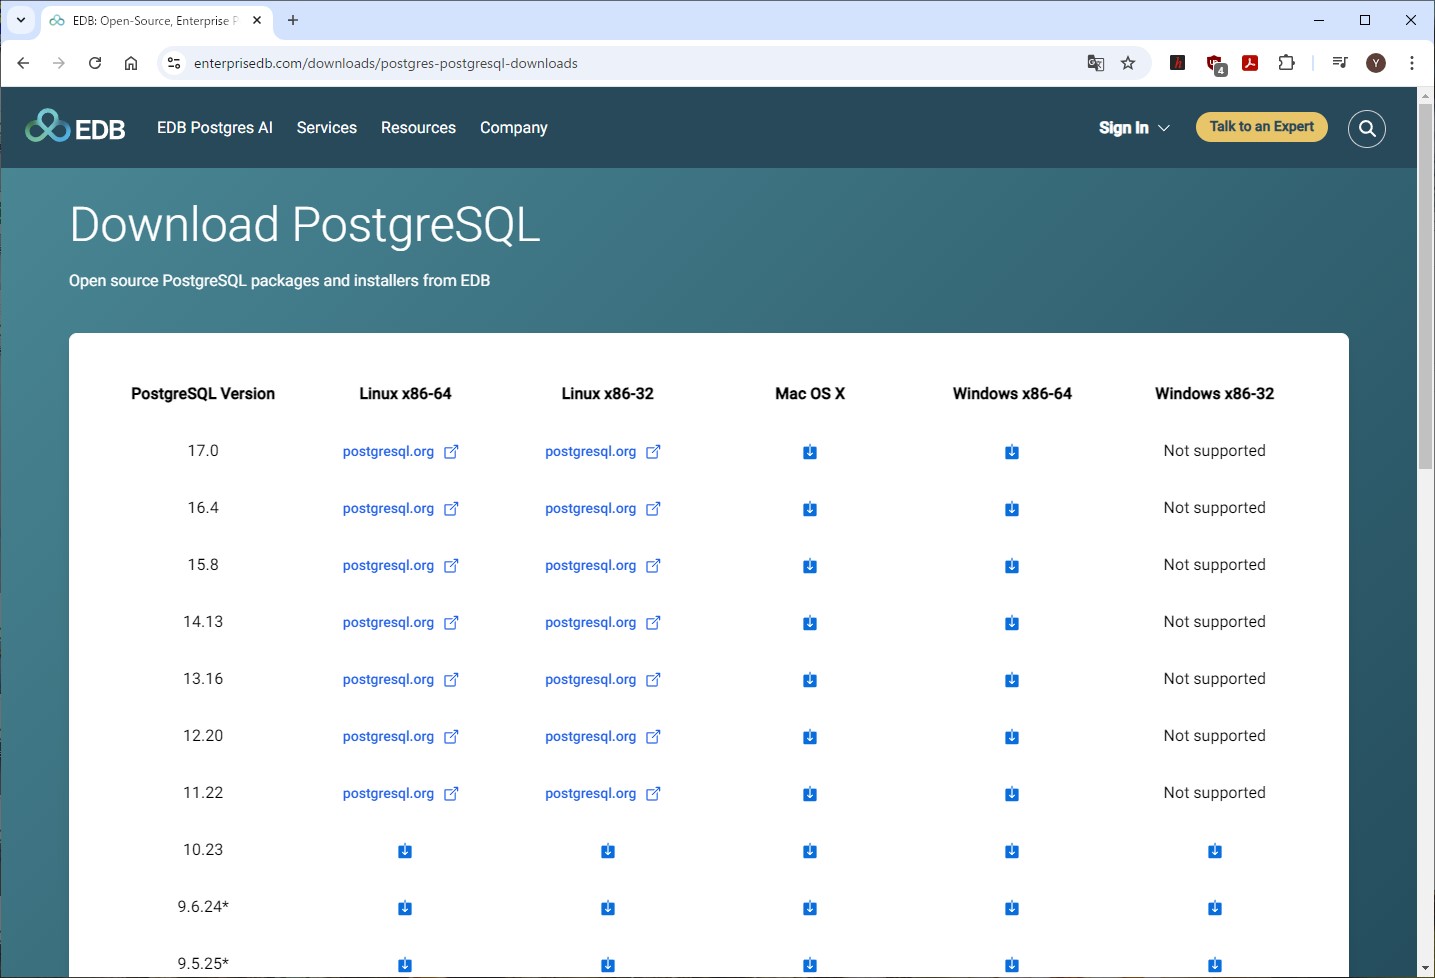Click the translate page icon
The width and height of the screenshot is (1435, 978).
coord(1096,63)
